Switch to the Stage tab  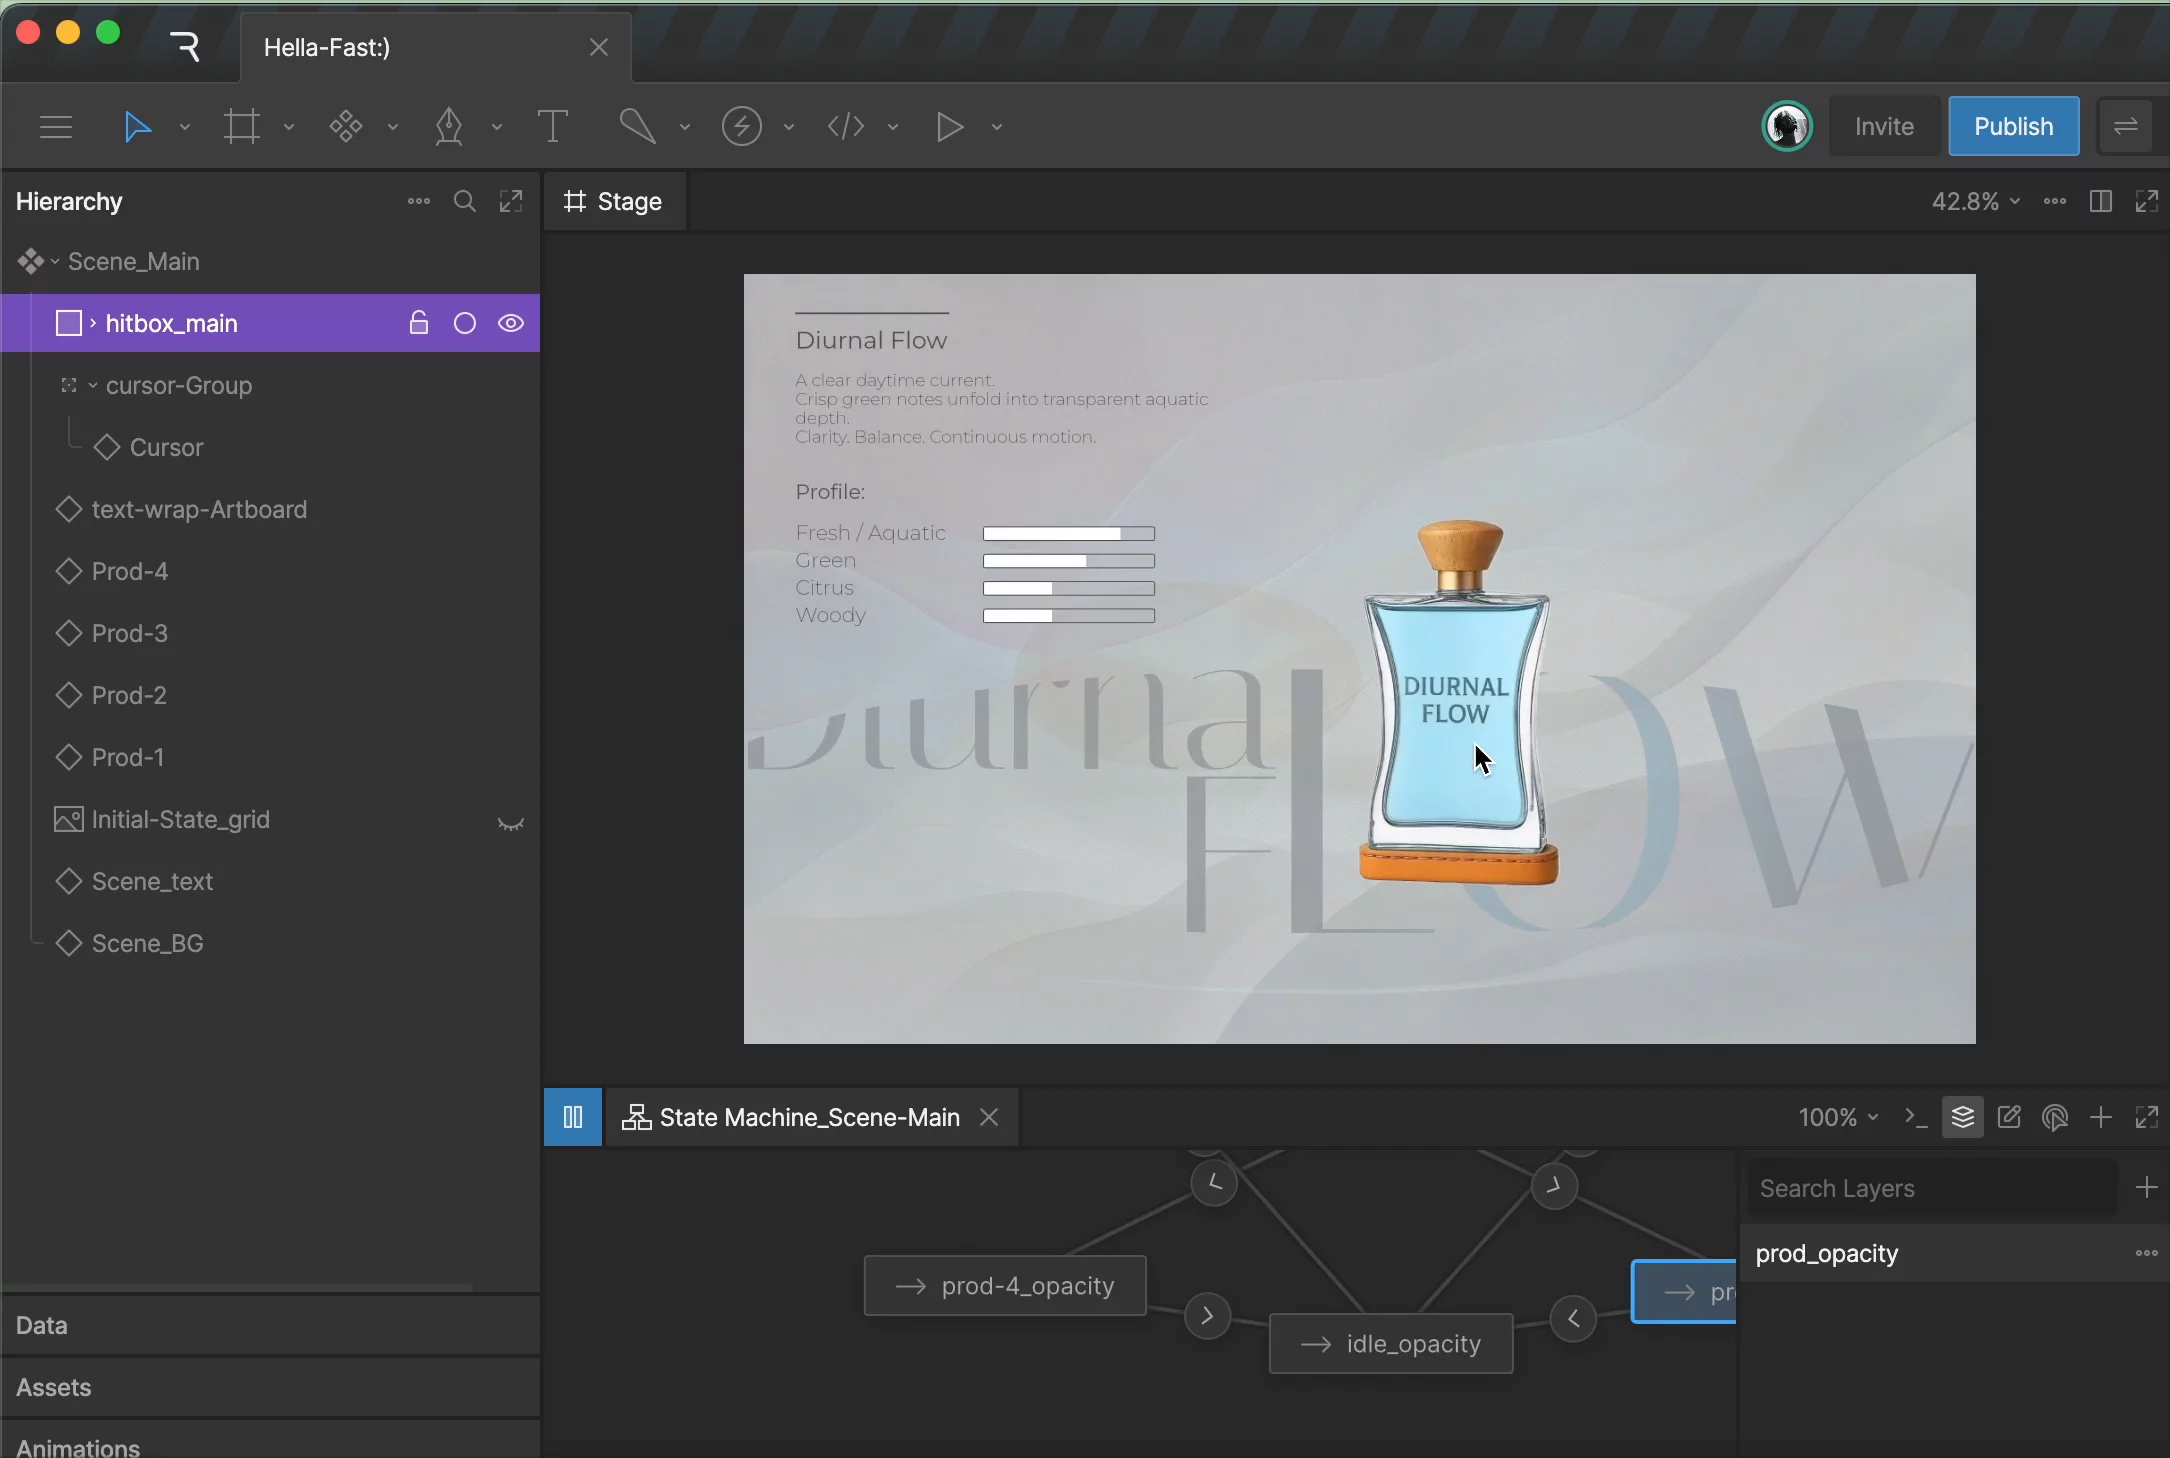pyautogui.click(x=614, y=202)
